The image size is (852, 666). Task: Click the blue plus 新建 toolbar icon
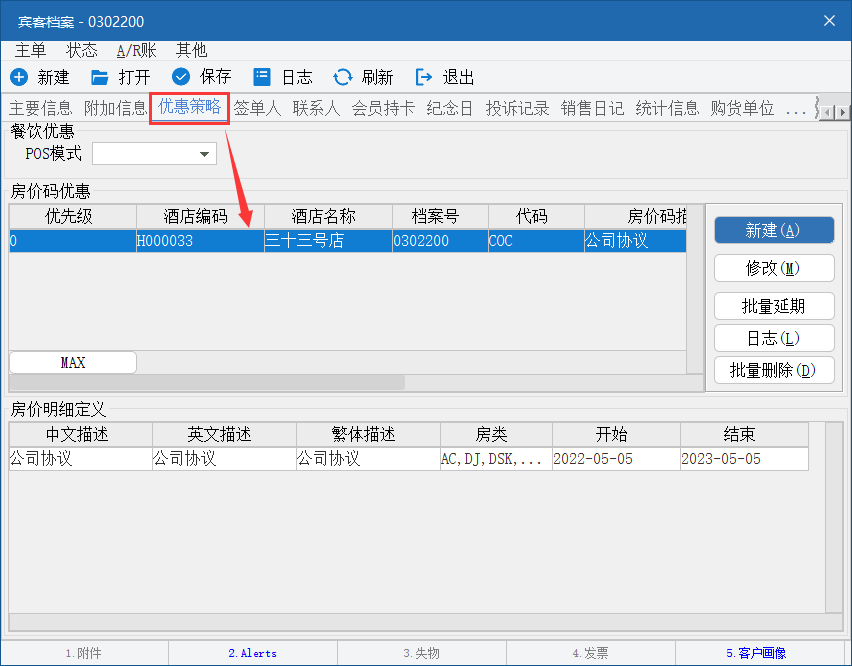pos(19,77)
